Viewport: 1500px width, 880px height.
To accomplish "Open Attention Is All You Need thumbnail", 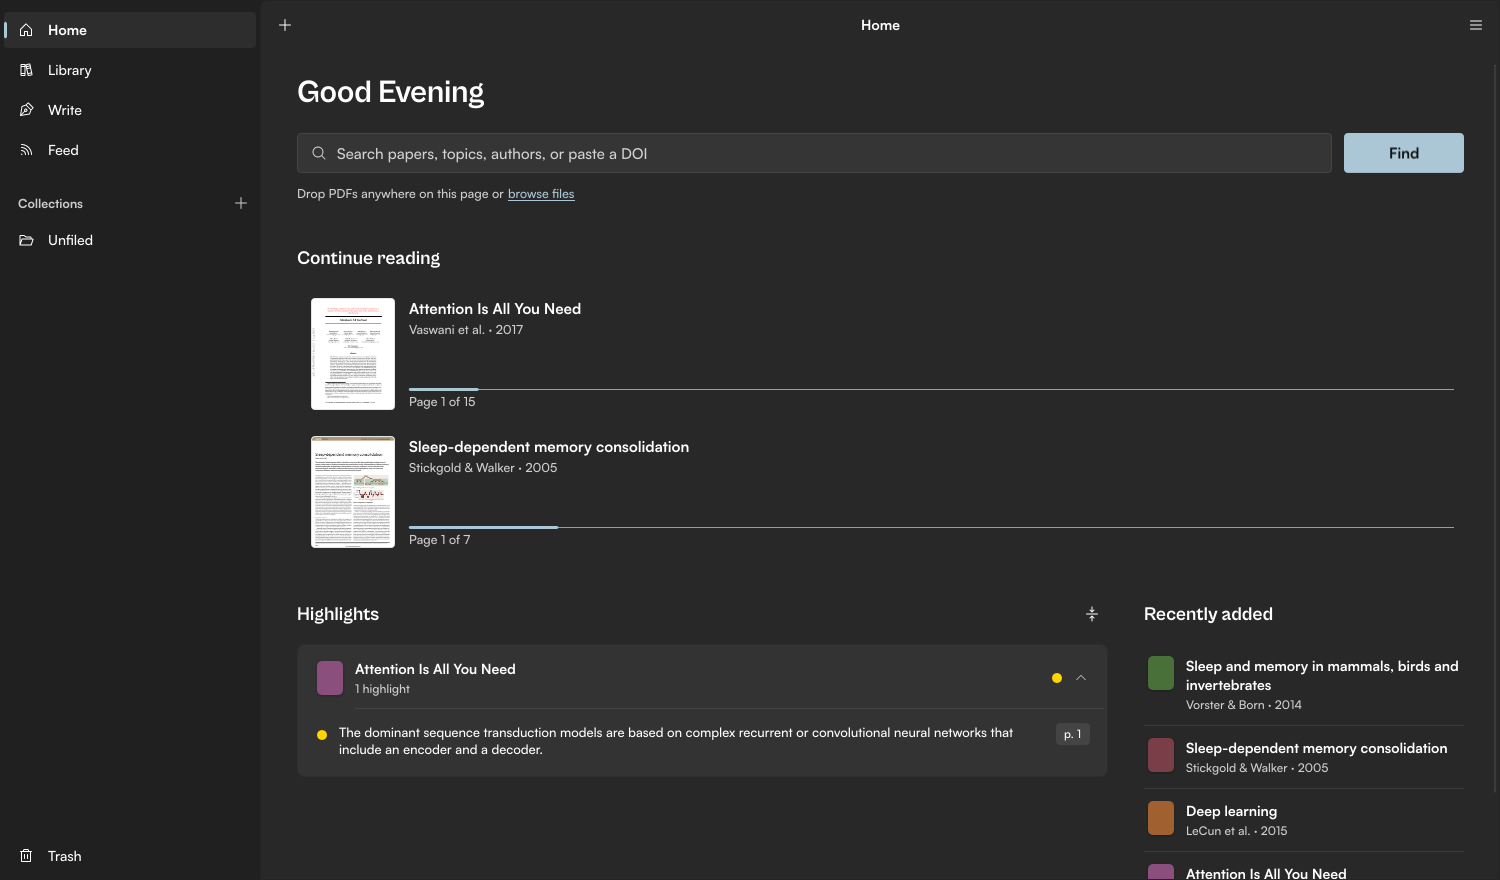I will click(353, 354).
